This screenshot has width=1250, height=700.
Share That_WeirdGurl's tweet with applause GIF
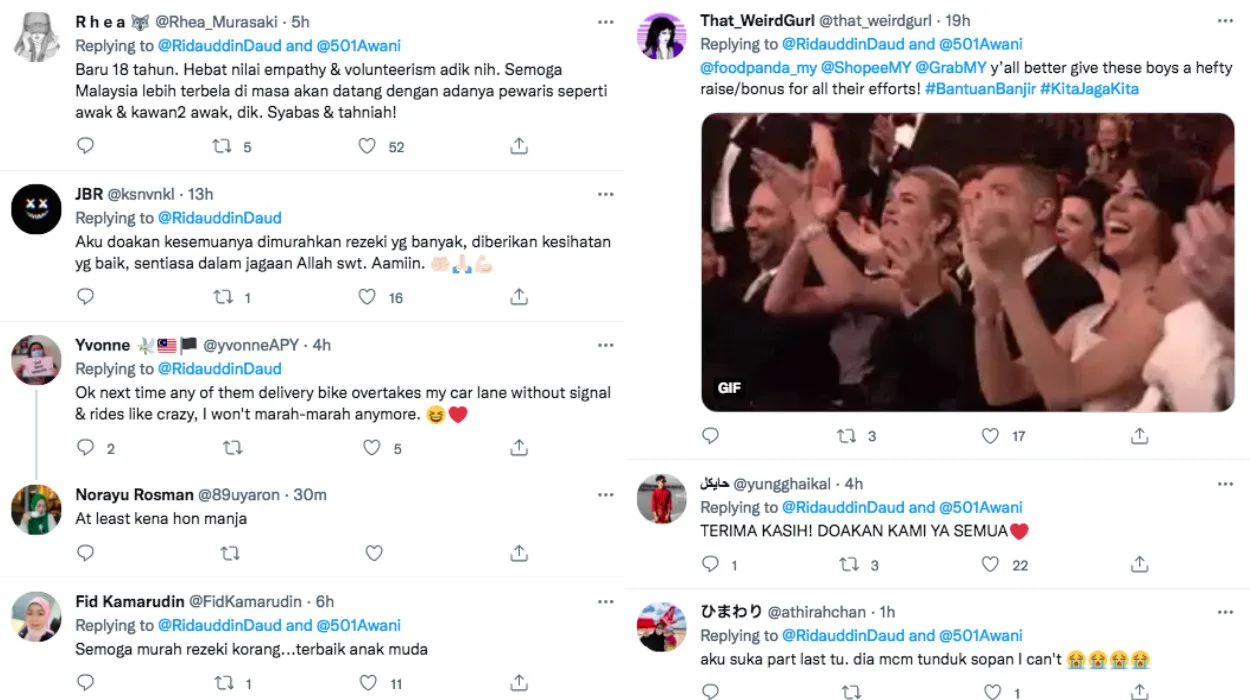click(1139, 436)
